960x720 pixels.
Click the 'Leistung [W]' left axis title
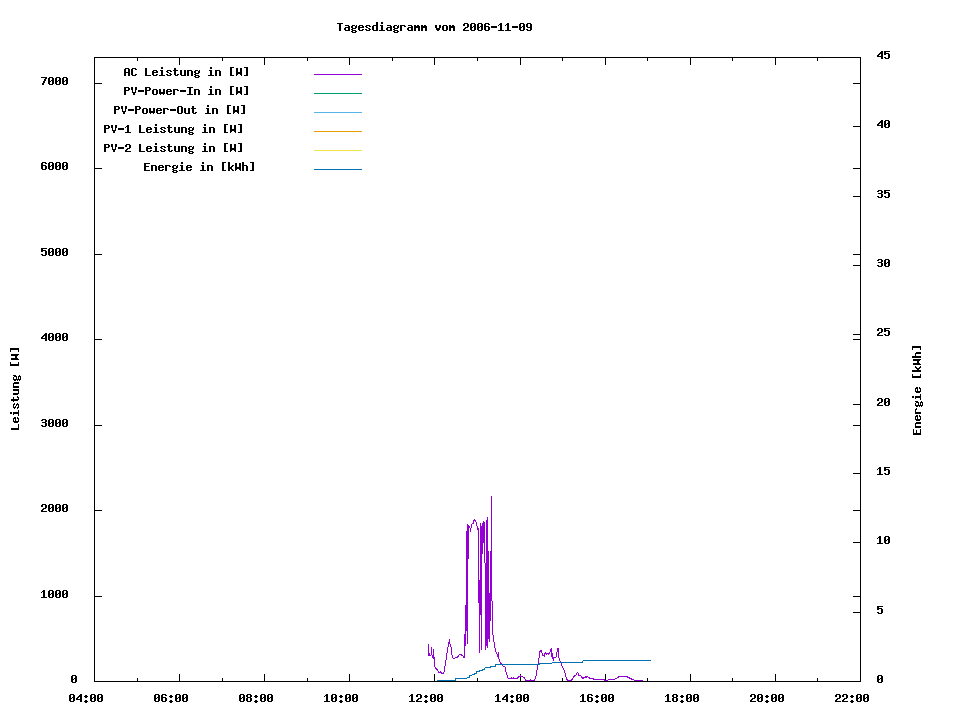tap(15, 389)
